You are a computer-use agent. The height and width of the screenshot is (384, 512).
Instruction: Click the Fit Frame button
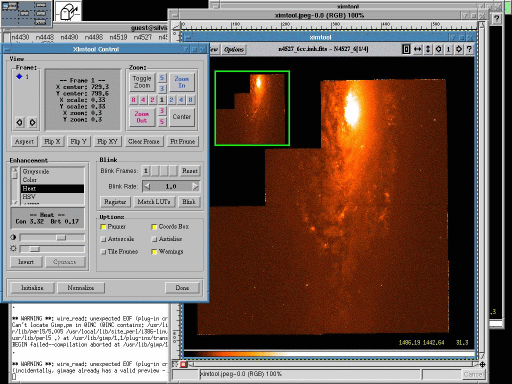click(x=182, y=141)
